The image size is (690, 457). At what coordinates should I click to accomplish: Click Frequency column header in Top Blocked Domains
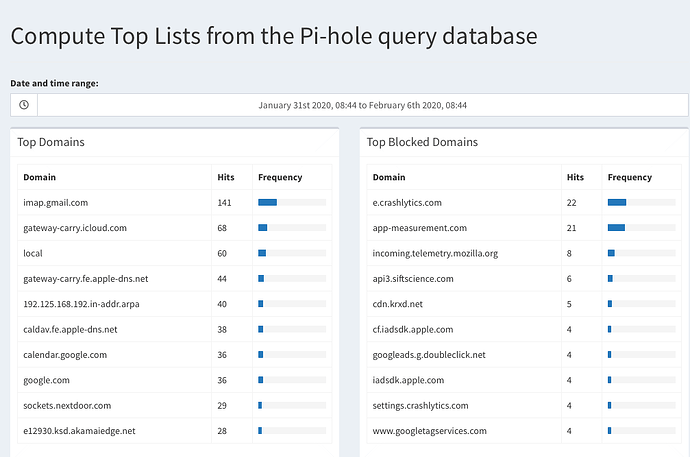coord(630,177)
